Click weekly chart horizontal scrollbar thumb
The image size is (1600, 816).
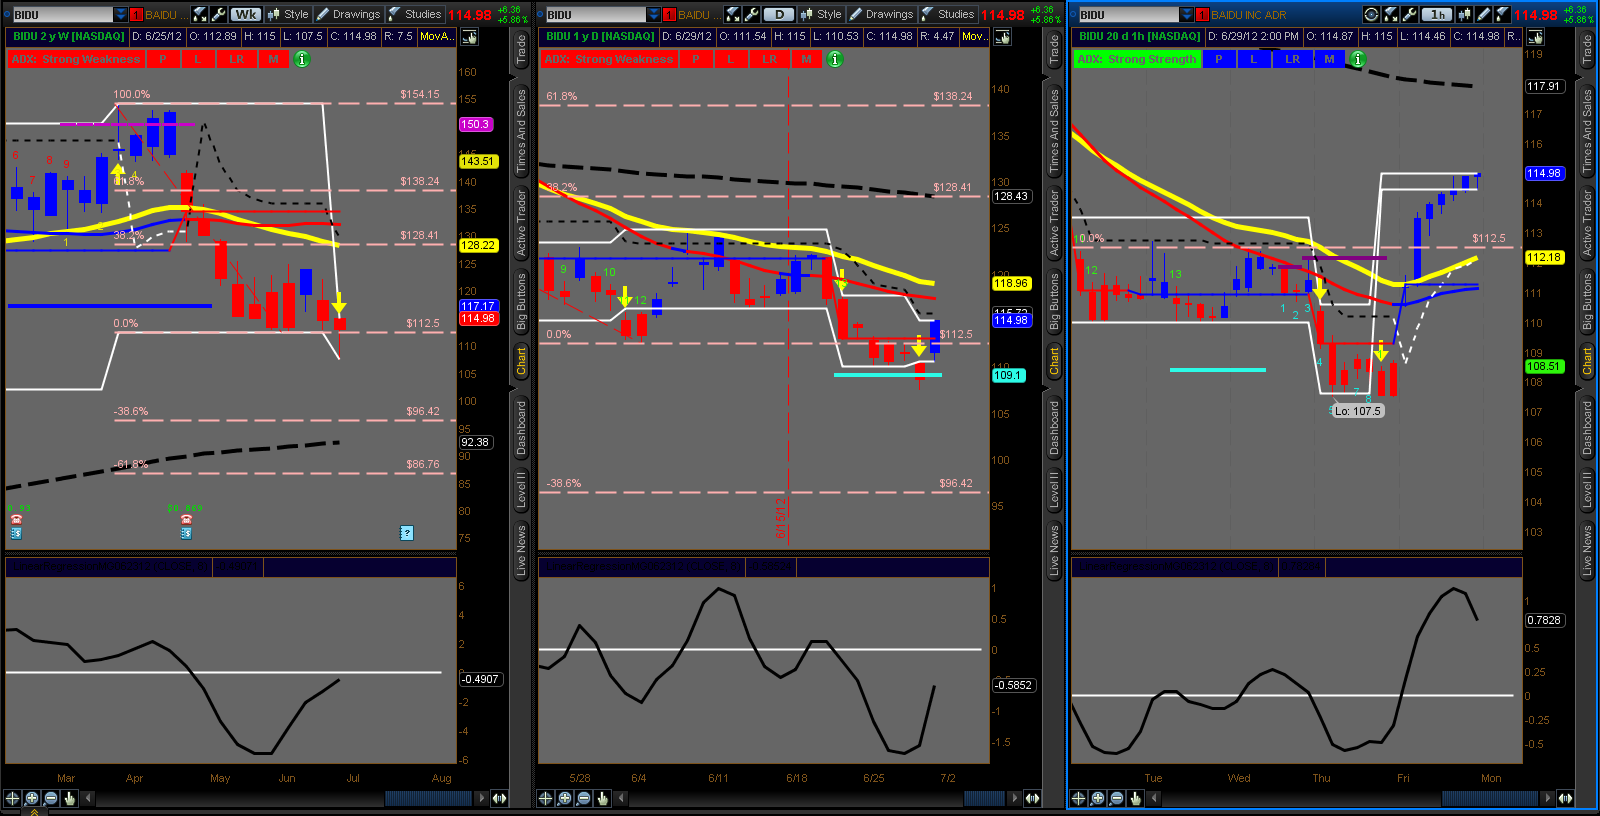[x=428, y=798]
